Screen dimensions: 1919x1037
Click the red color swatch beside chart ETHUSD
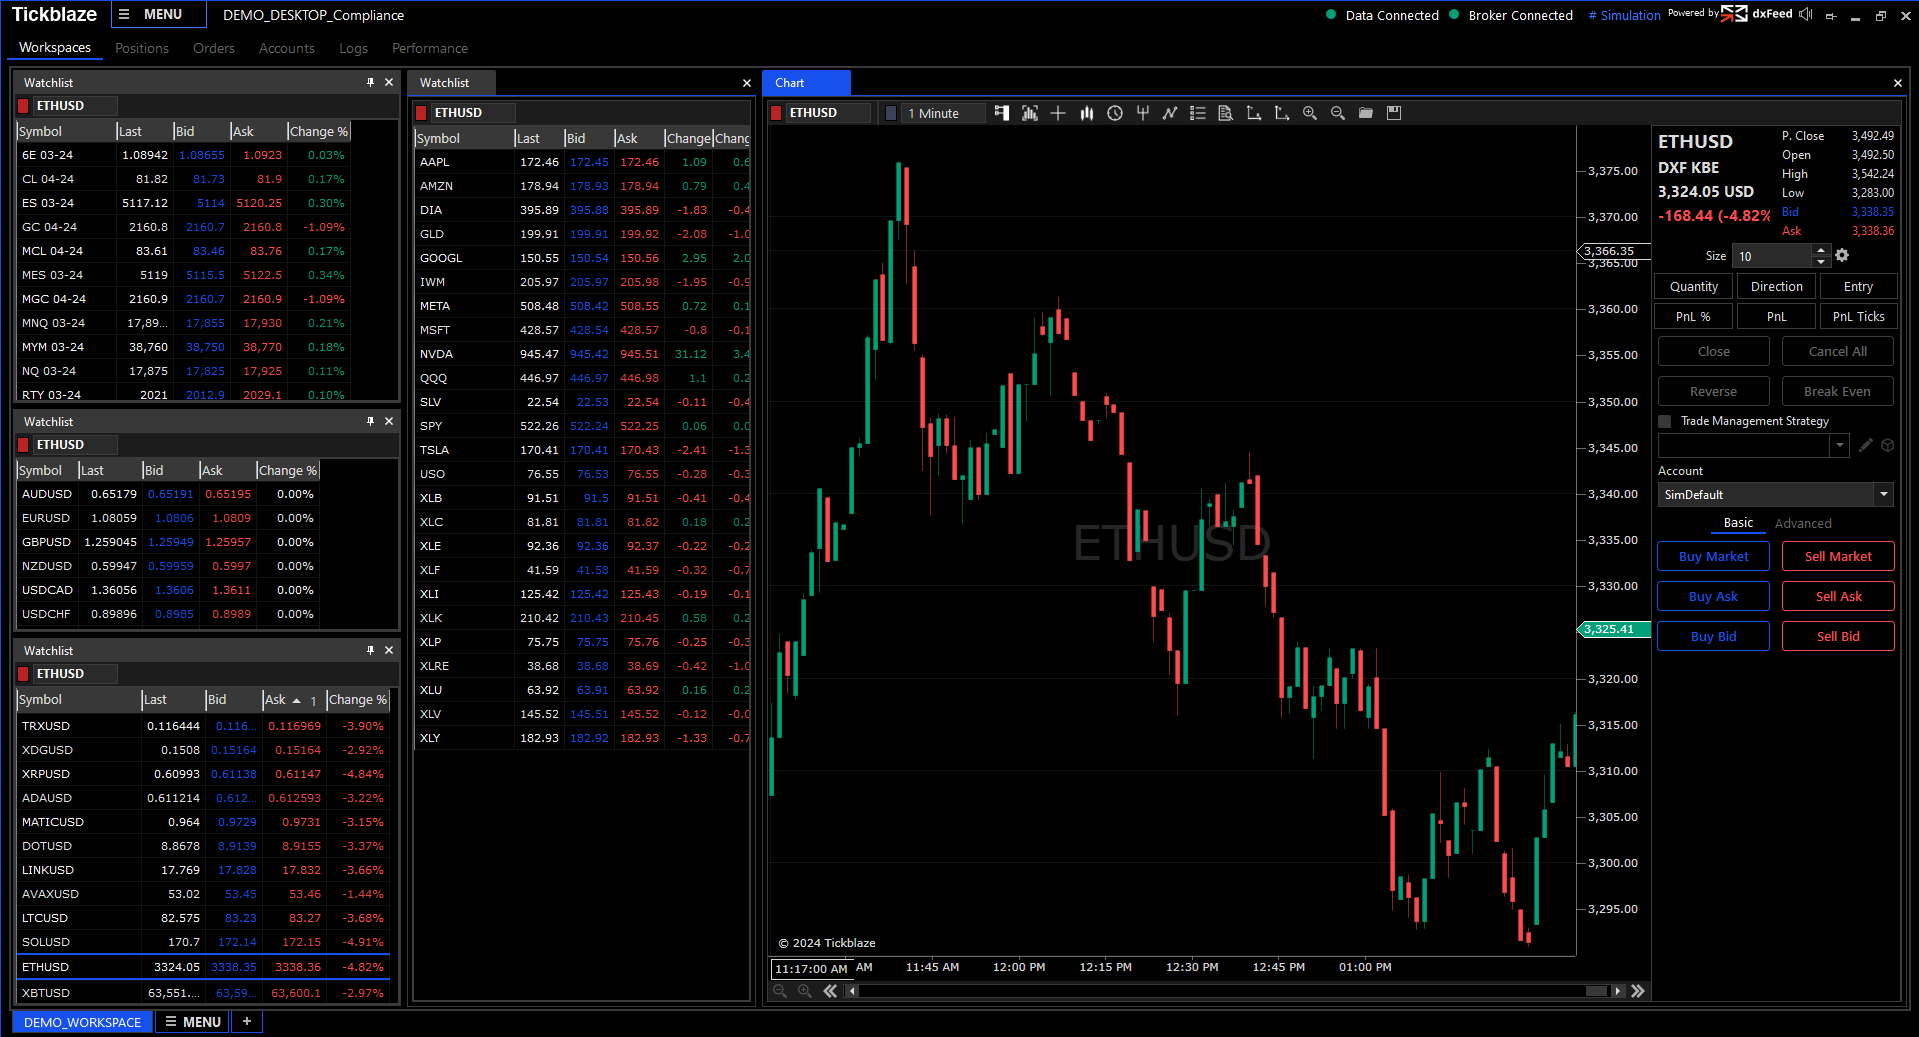776,113
